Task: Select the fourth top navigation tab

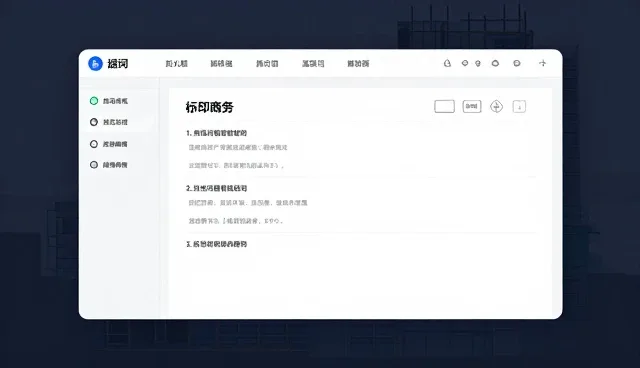Action: click(313, 64)
